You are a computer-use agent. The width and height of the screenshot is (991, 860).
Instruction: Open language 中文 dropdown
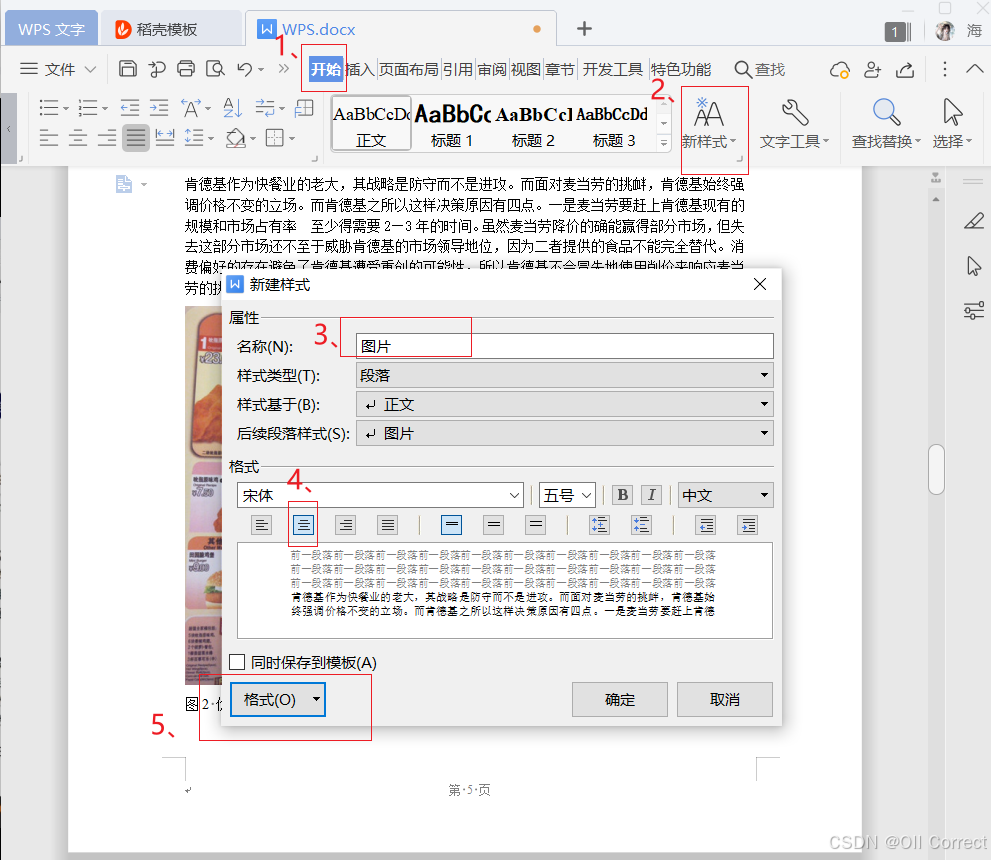726,495
